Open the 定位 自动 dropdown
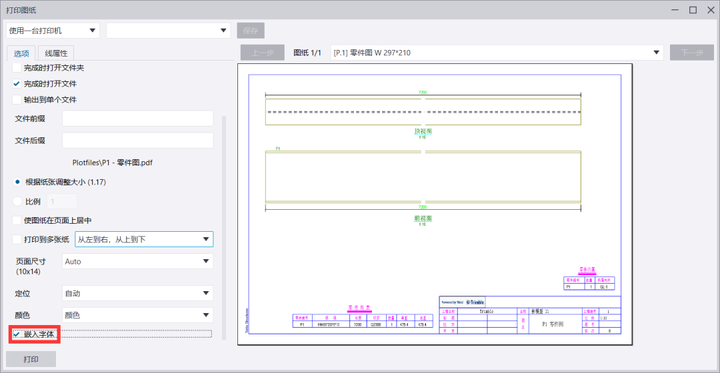The image size is (720, 373). coord(138,293)
